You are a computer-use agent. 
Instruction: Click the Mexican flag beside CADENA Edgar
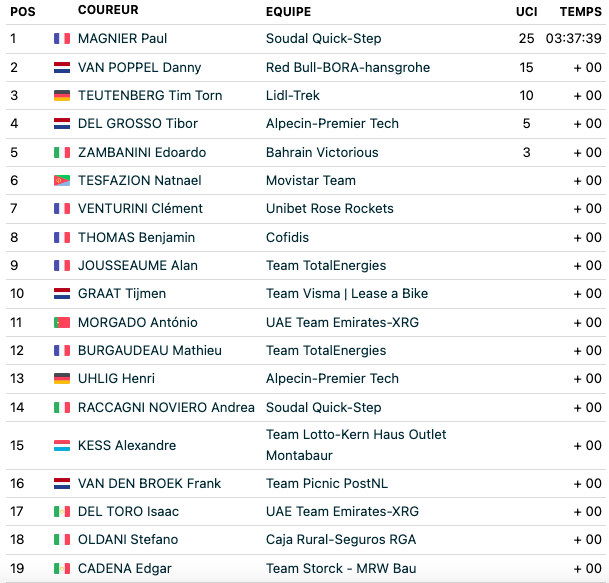click(x=62, y=569)
